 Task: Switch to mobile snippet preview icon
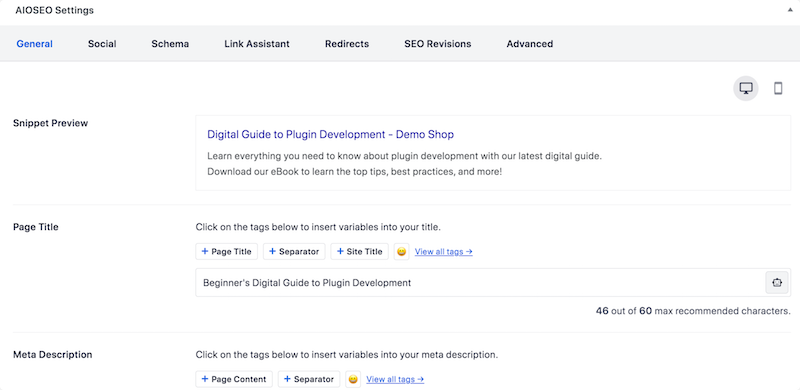coord(778,88)
